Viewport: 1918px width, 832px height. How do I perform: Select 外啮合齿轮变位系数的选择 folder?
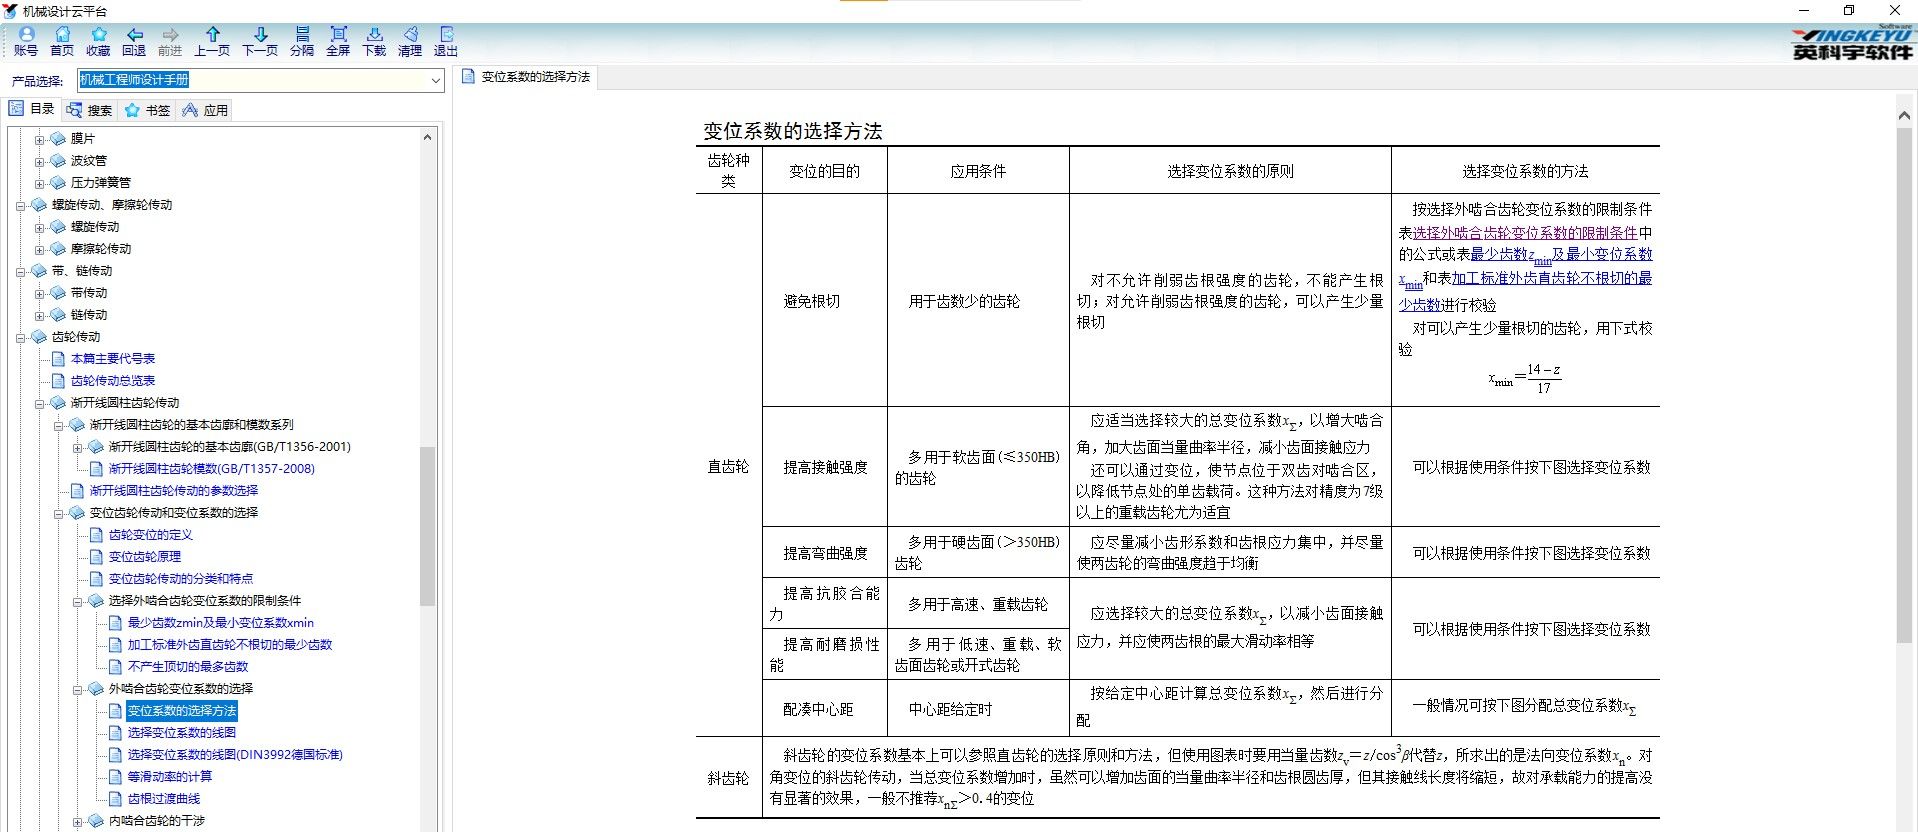(180, 689)
